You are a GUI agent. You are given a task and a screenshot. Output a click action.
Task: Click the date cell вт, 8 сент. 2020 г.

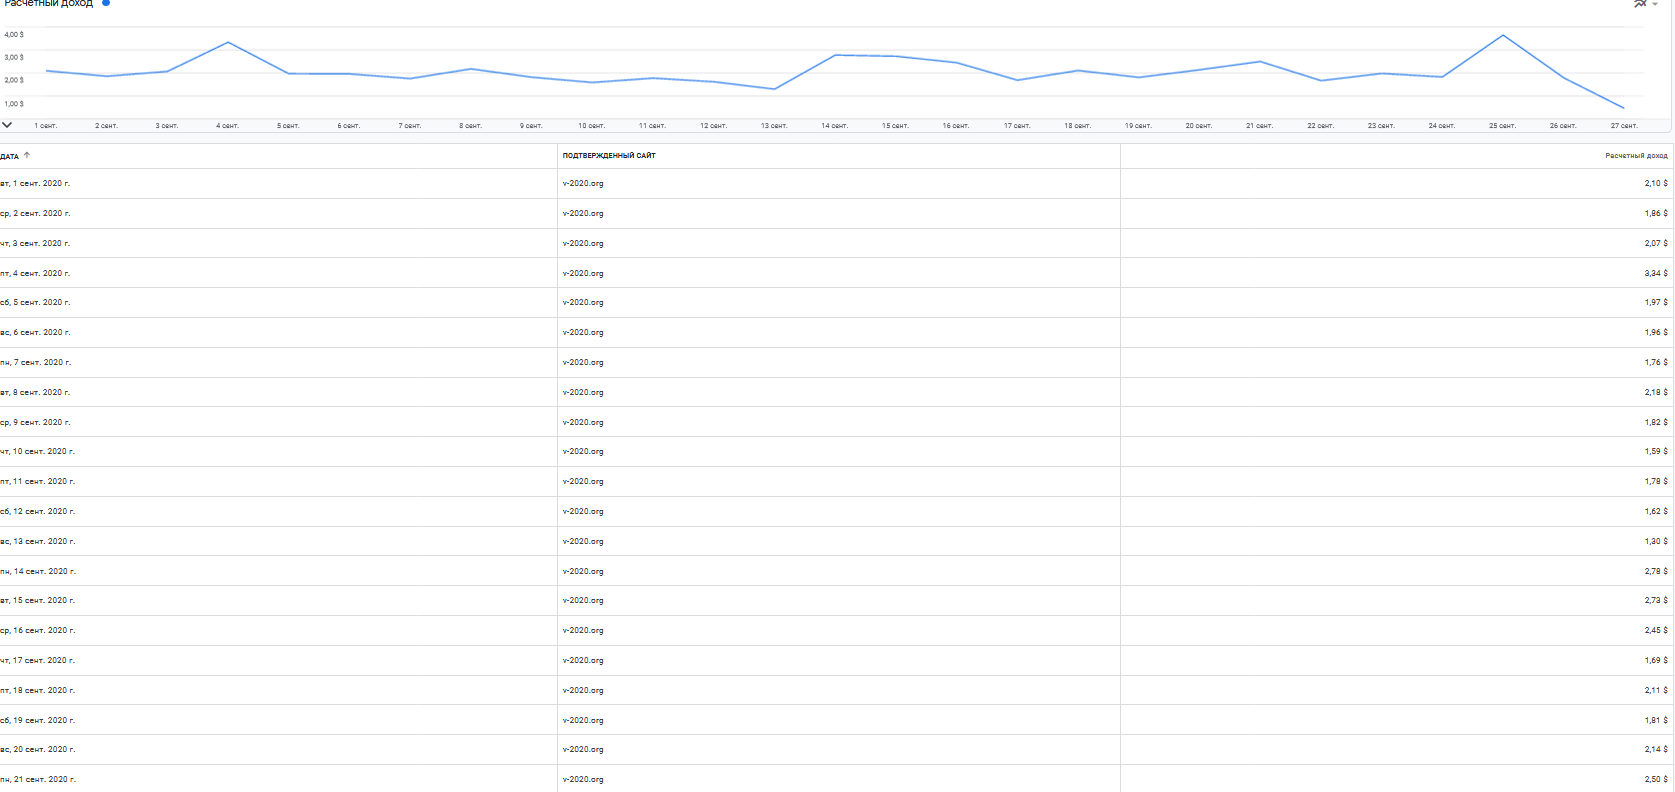(x=35, y=393)
